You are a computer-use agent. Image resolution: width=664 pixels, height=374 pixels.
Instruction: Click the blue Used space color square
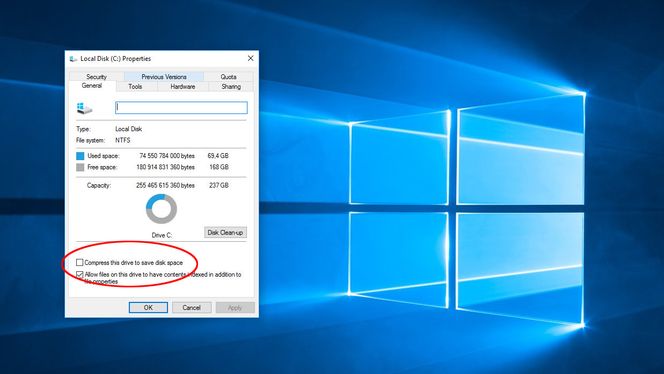[x=80, y=156]
